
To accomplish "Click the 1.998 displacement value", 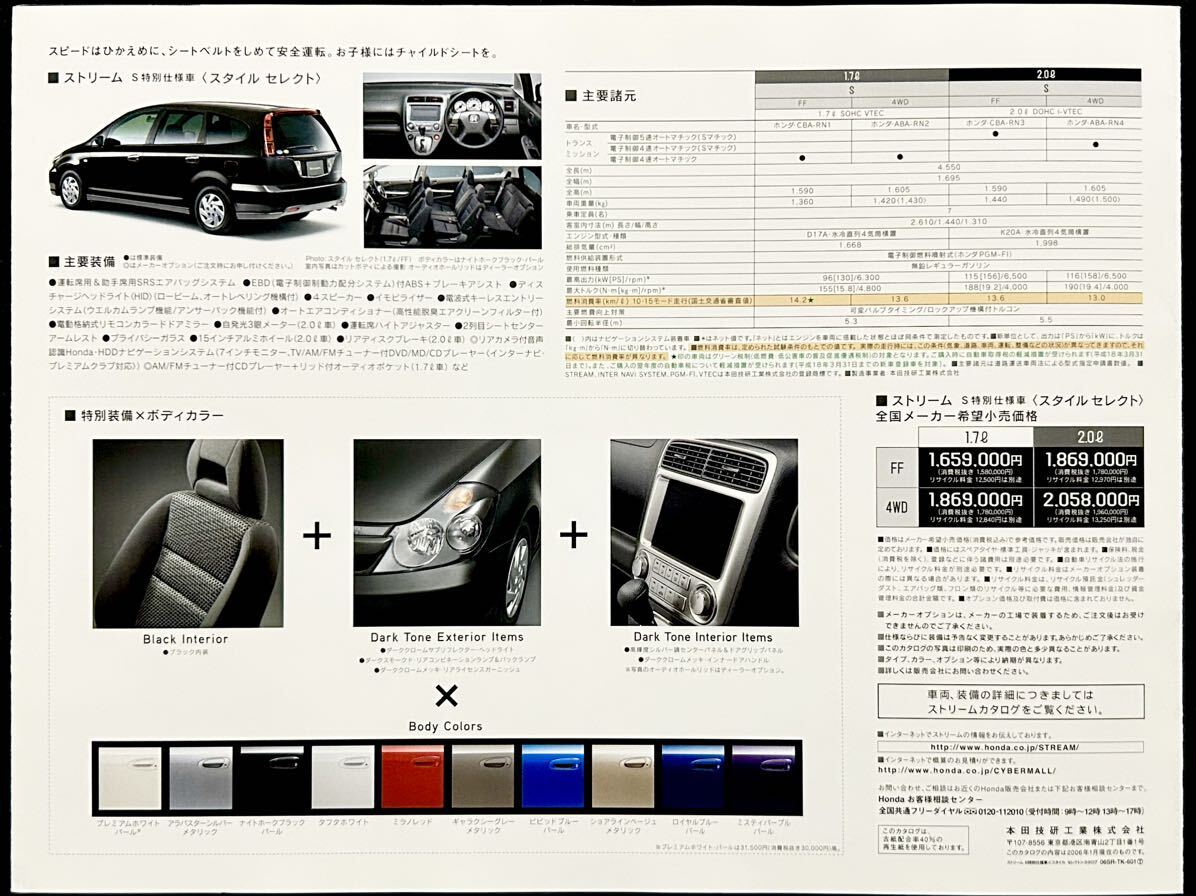I will (1046, 243).
